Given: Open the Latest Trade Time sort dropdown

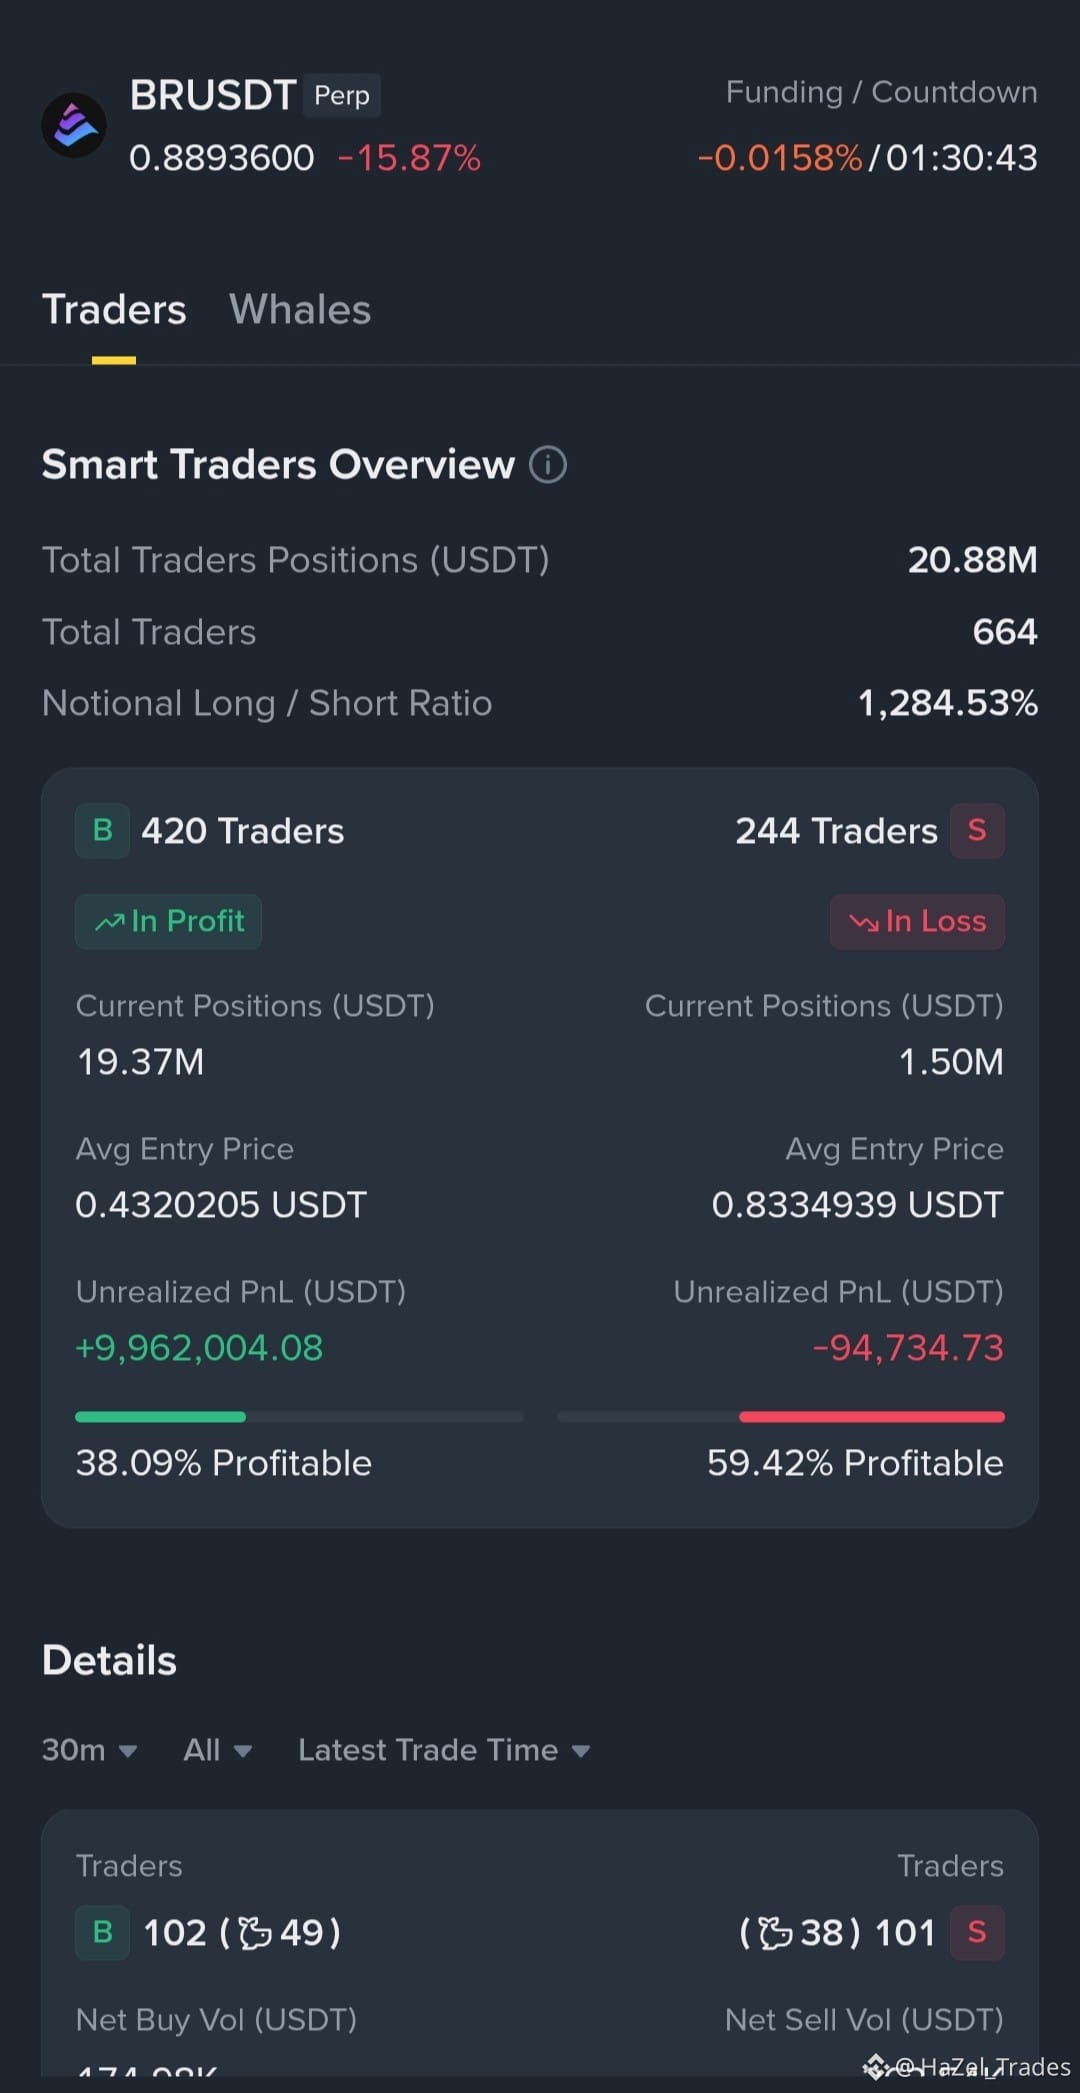Looking at the screenshot, I should point(444,1750).
